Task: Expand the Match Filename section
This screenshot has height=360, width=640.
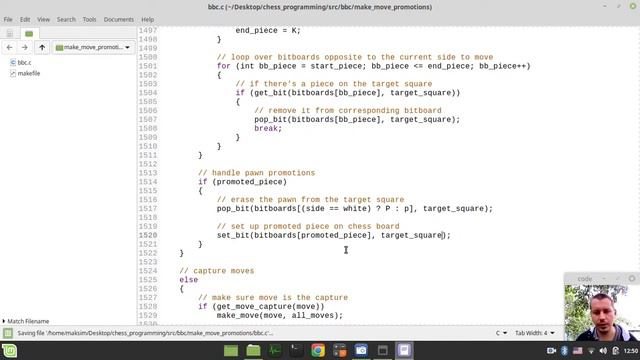Action: tap(26, 321)
